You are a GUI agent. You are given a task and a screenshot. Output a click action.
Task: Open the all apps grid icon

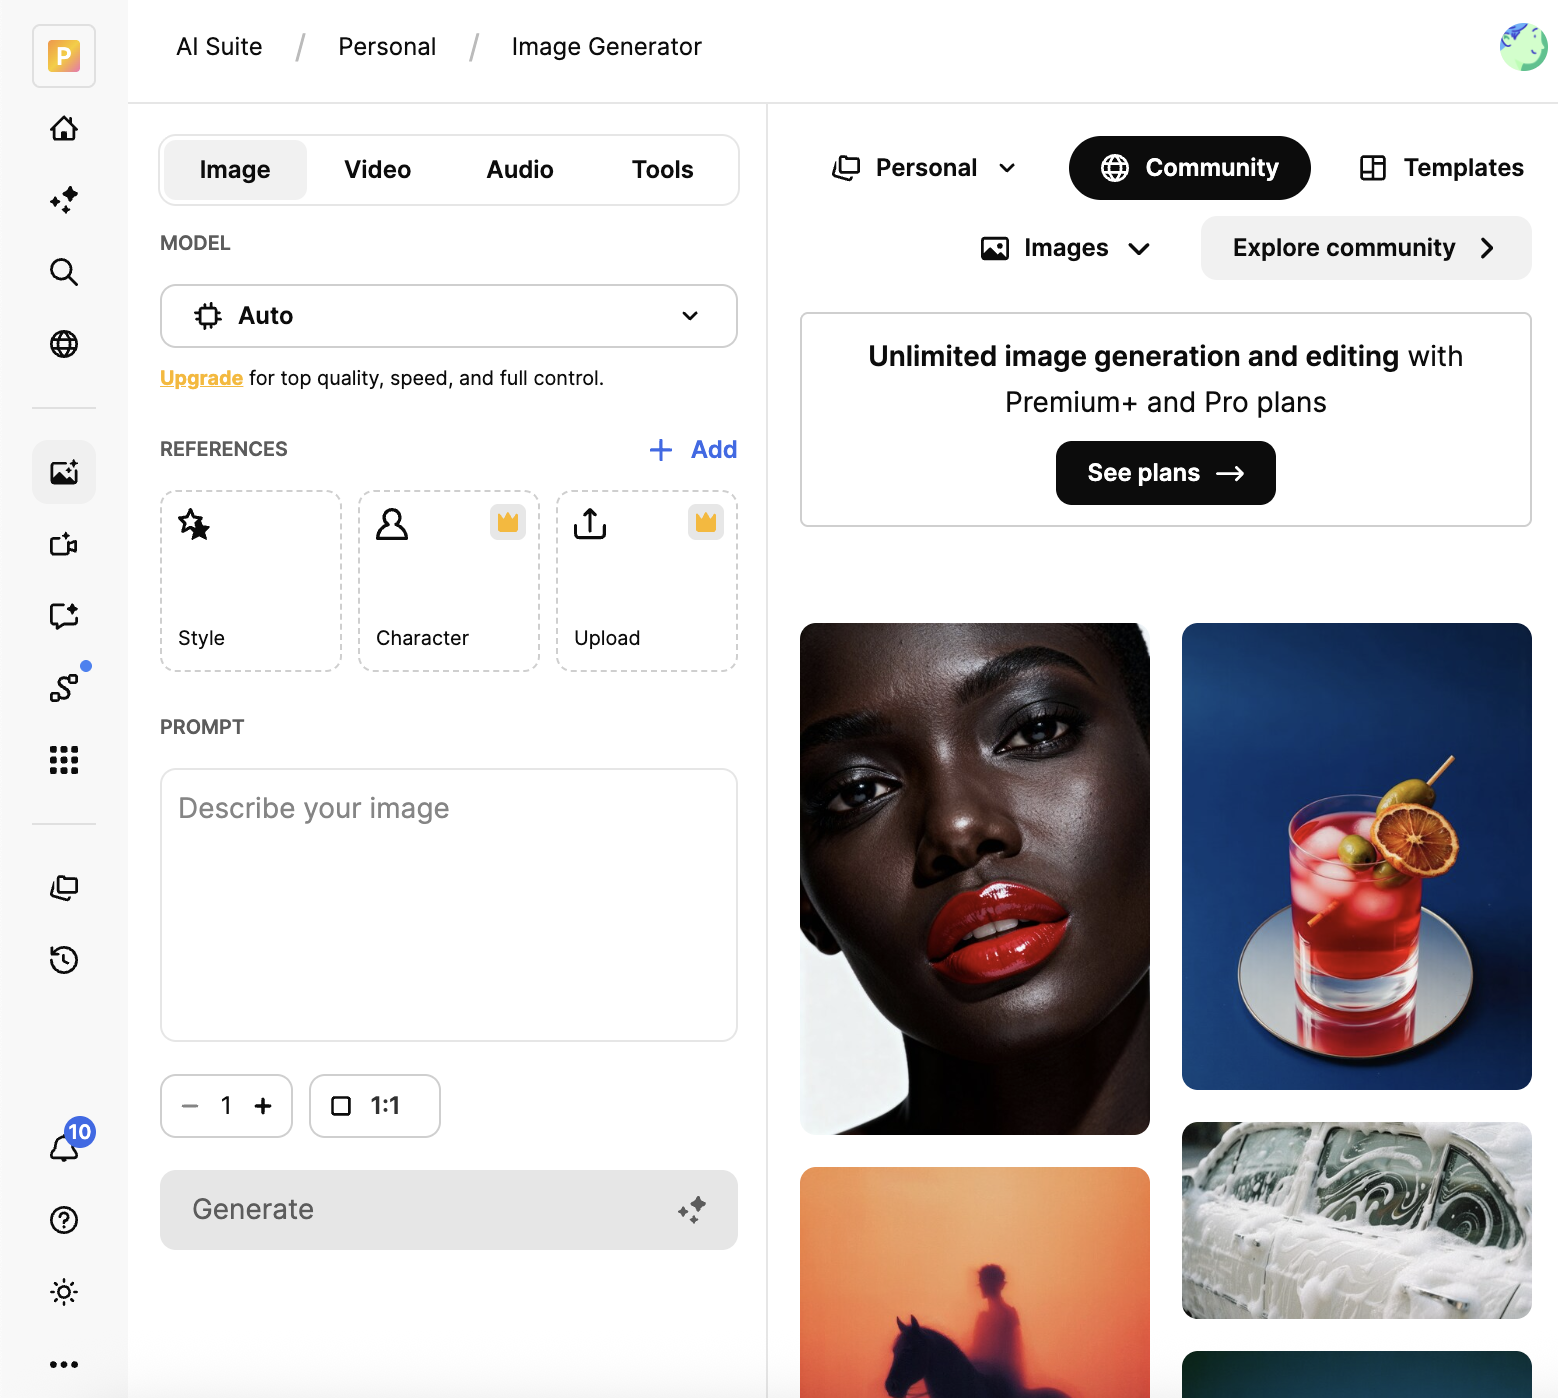[64, 760]
